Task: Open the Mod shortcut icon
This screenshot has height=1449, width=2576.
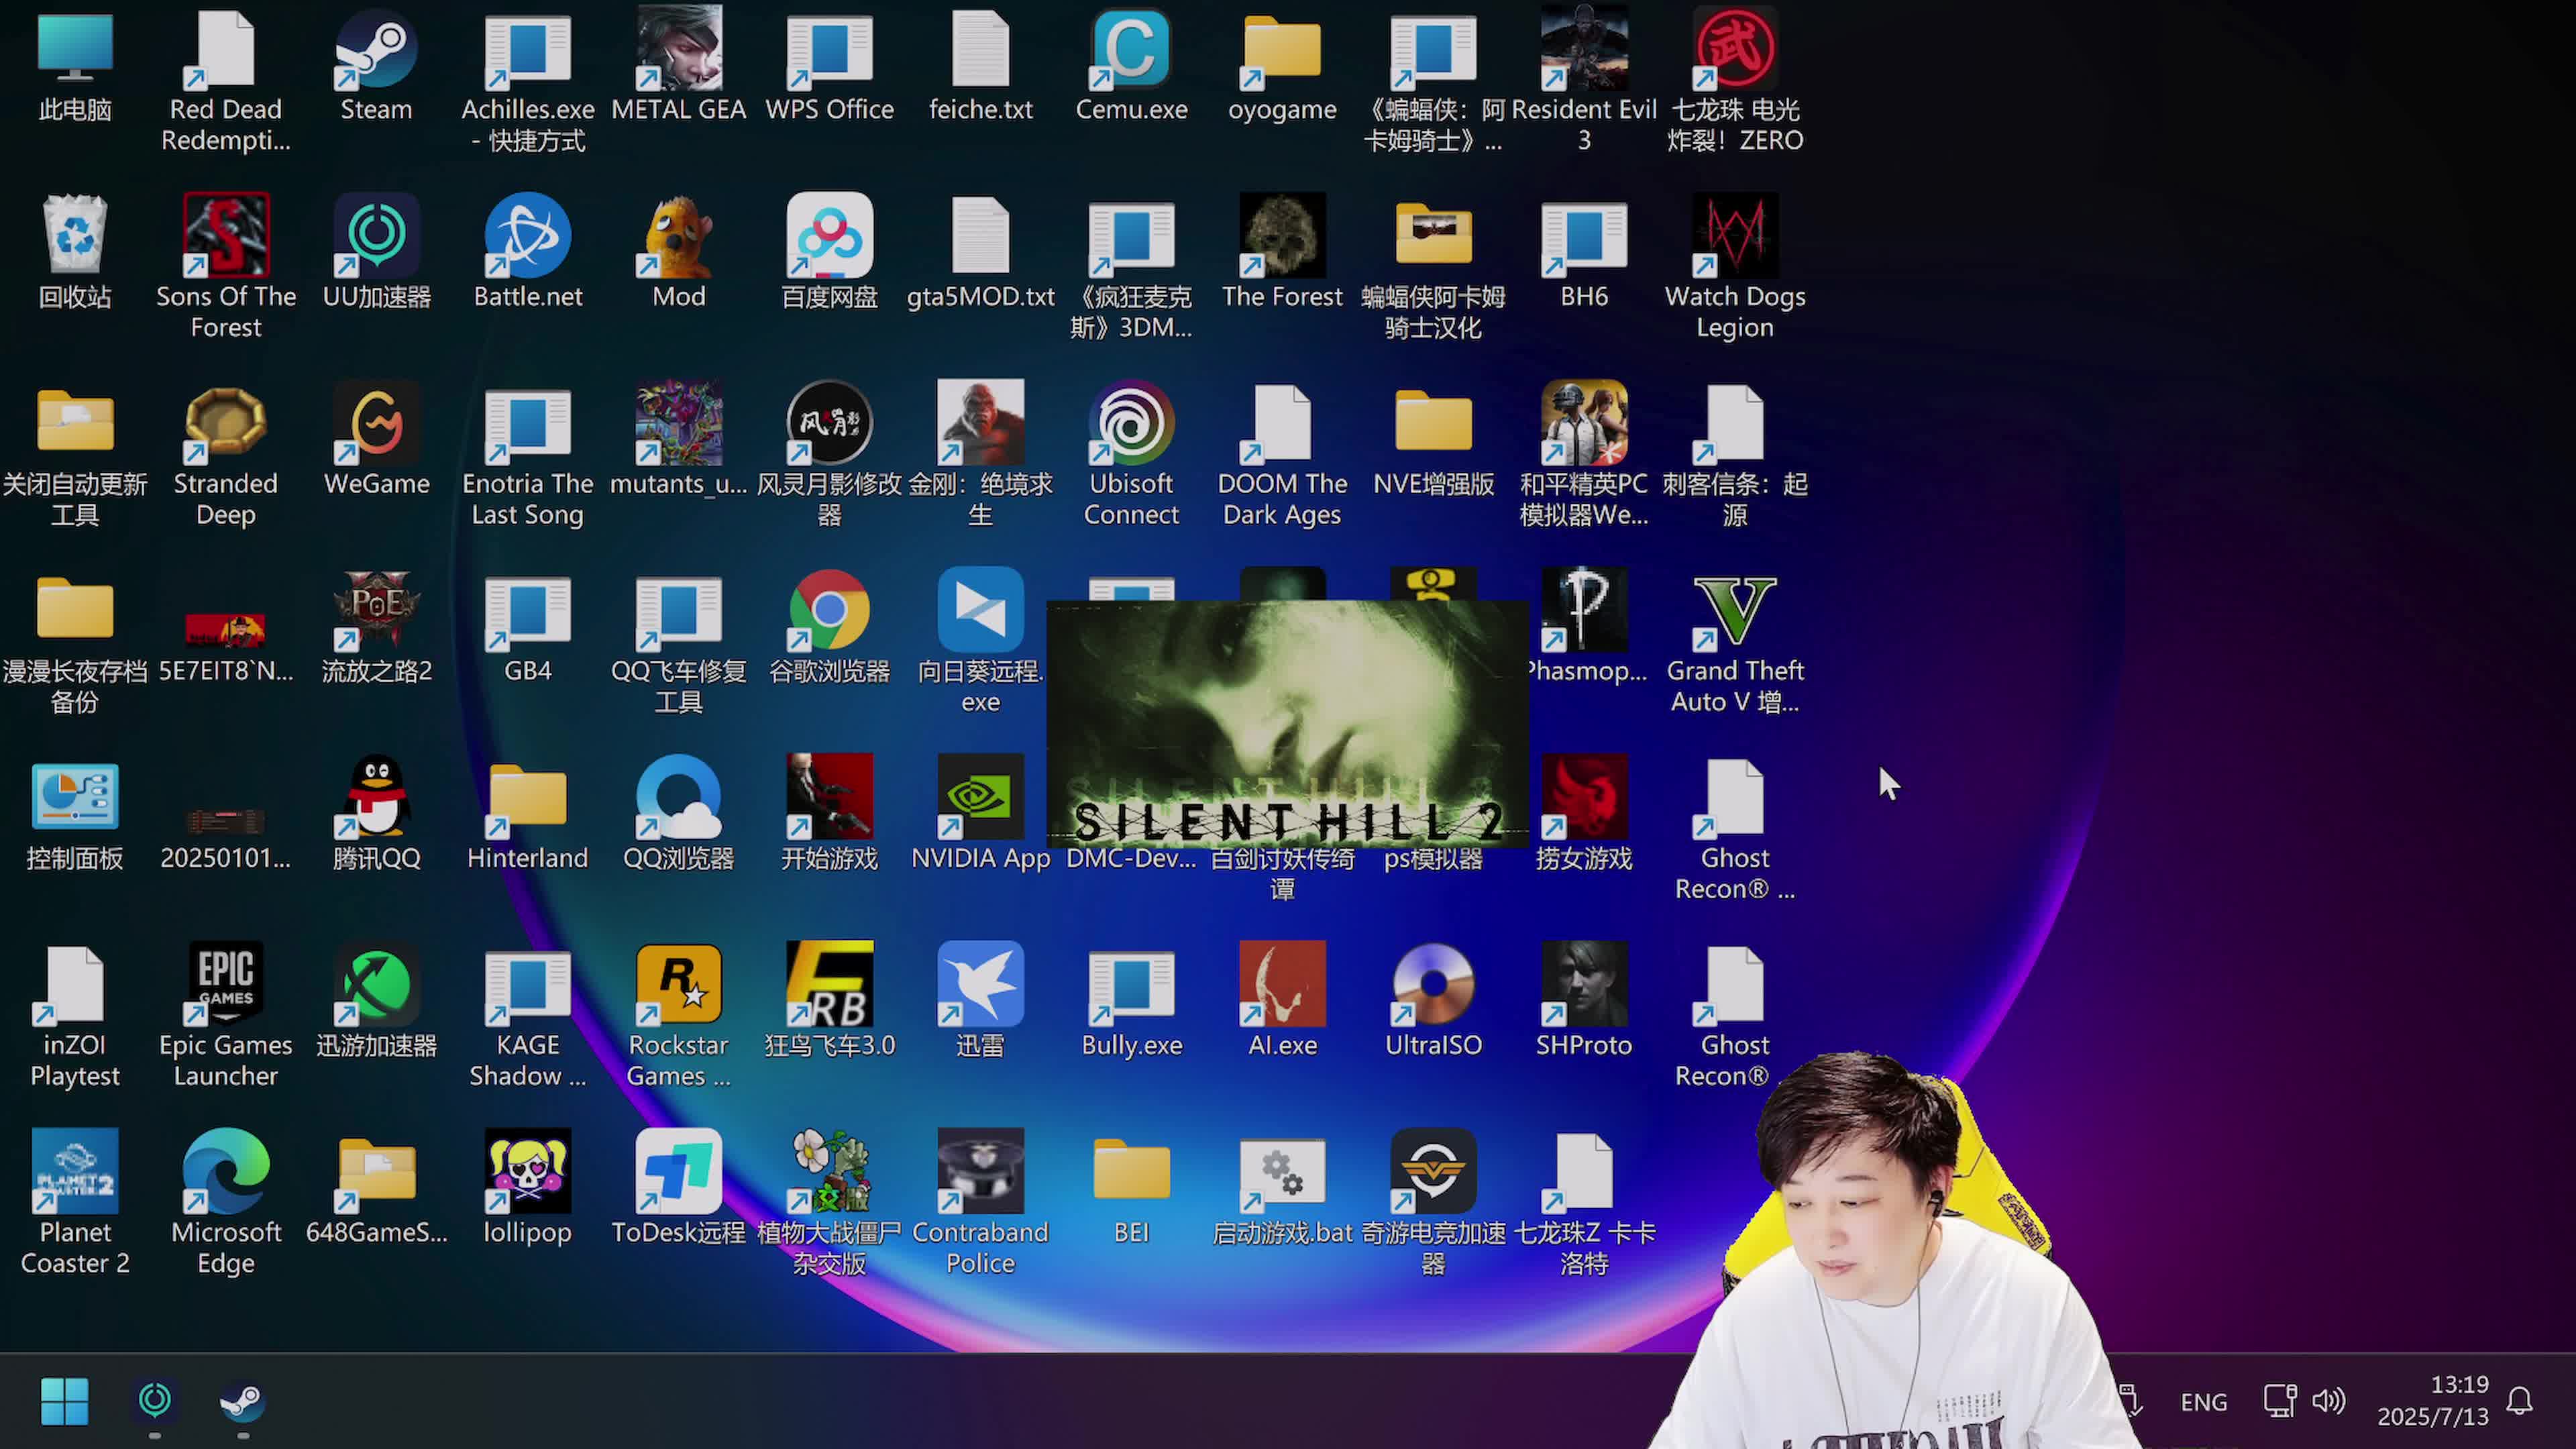Action: 678,252
